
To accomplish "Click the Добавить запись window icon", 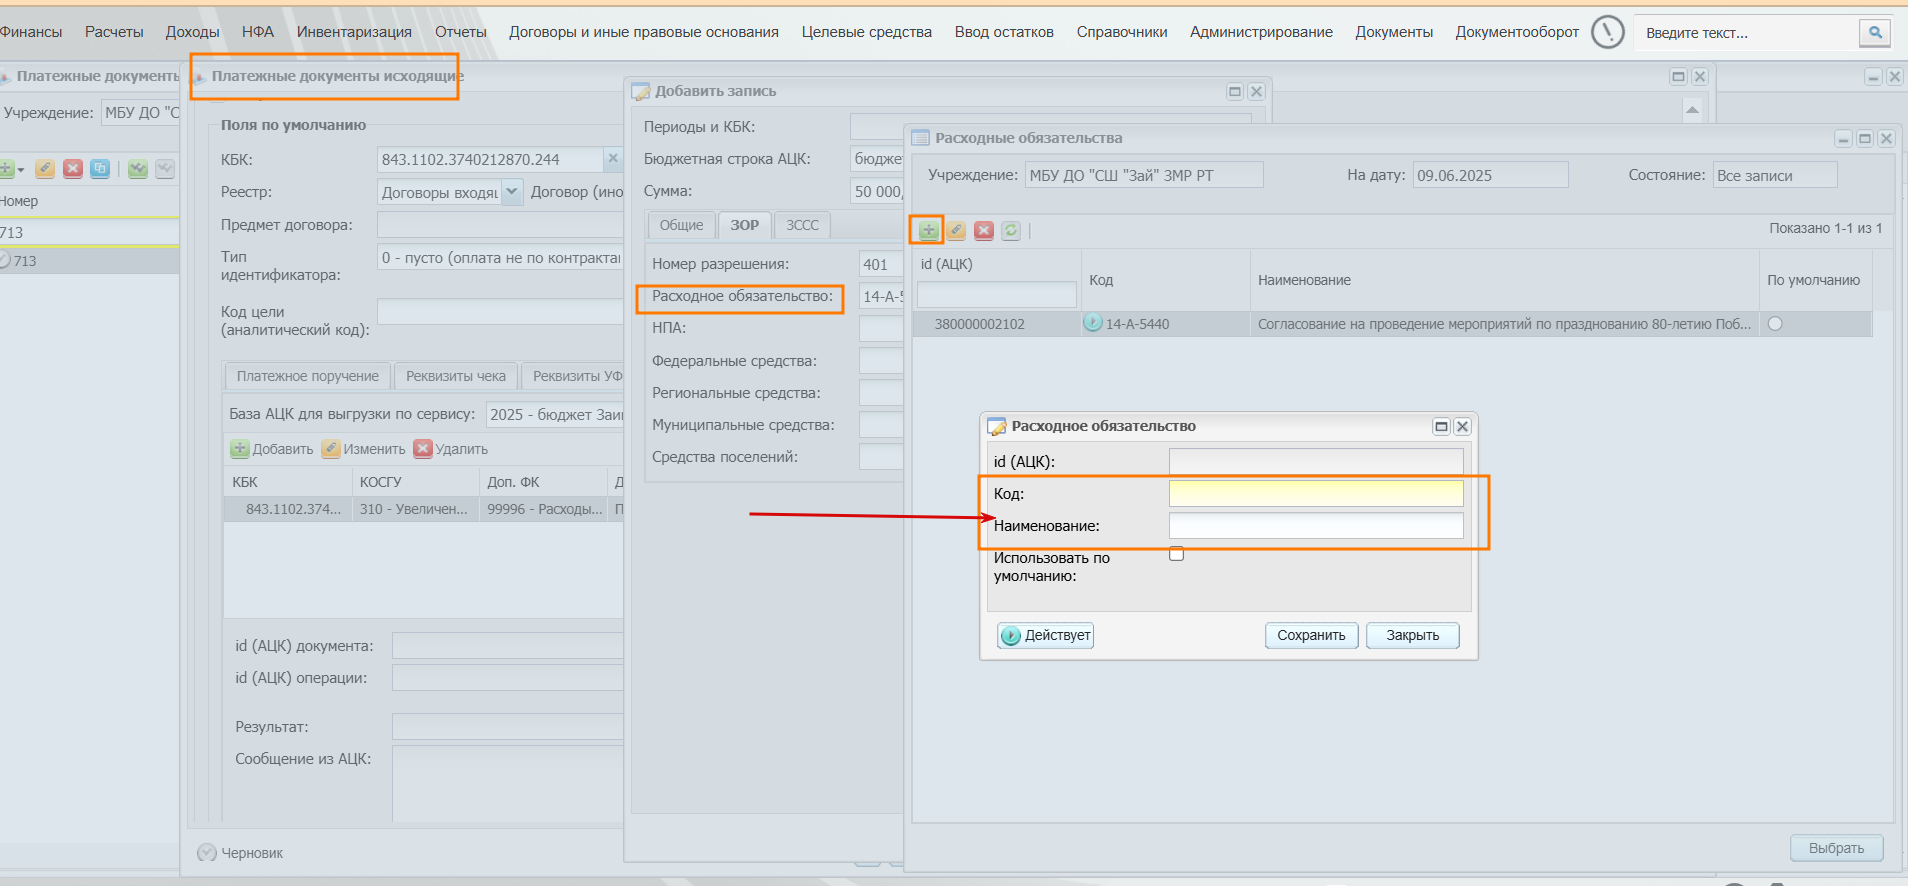I will [x=641, y=91].
